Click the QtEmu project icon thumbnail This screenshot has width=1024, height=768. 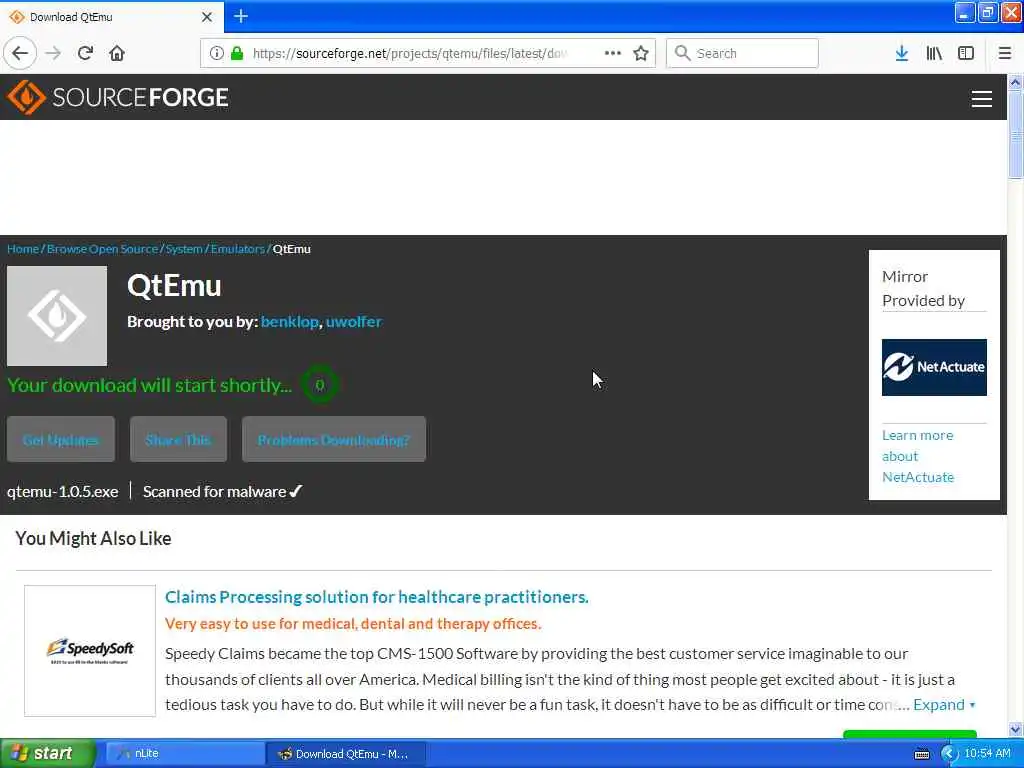click(57, 315)
